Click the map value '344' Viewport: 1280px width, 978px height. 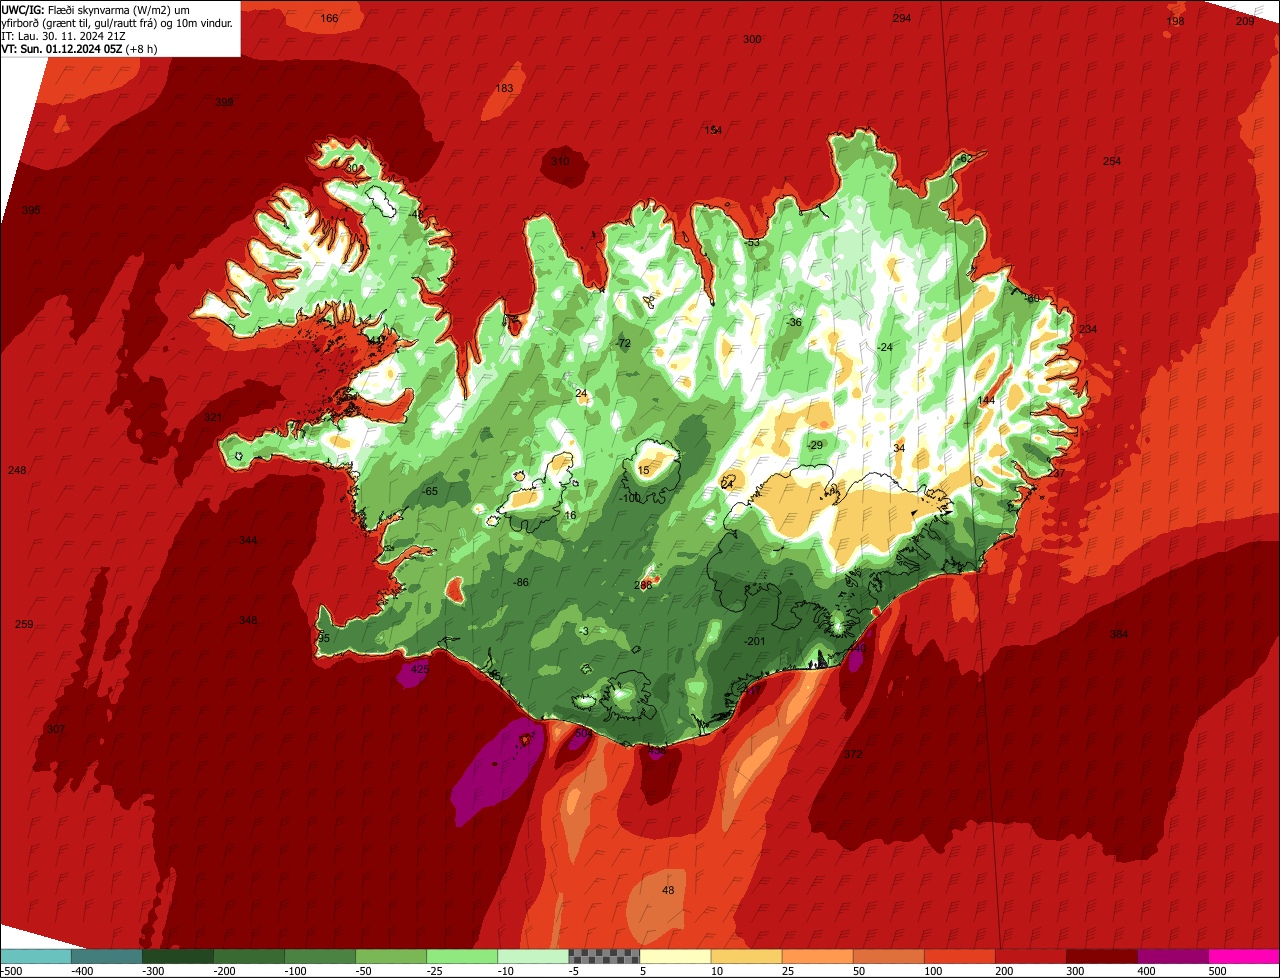pos(248,540)
